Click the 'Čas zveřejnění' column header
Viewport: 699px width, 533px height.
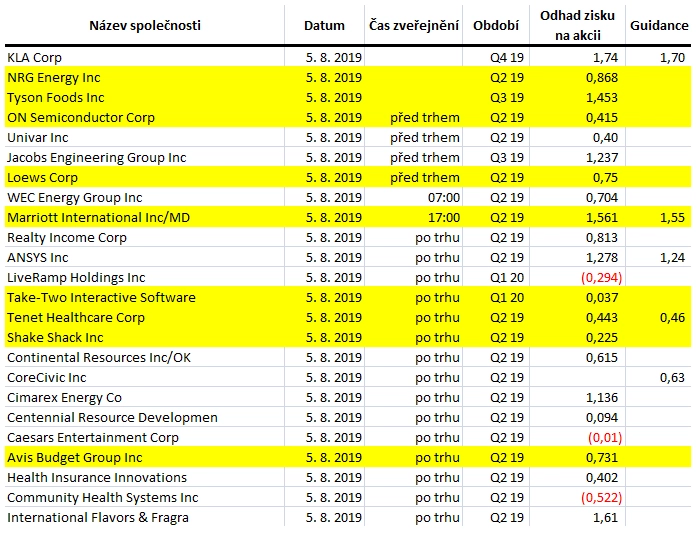click(x=414, y=25)
